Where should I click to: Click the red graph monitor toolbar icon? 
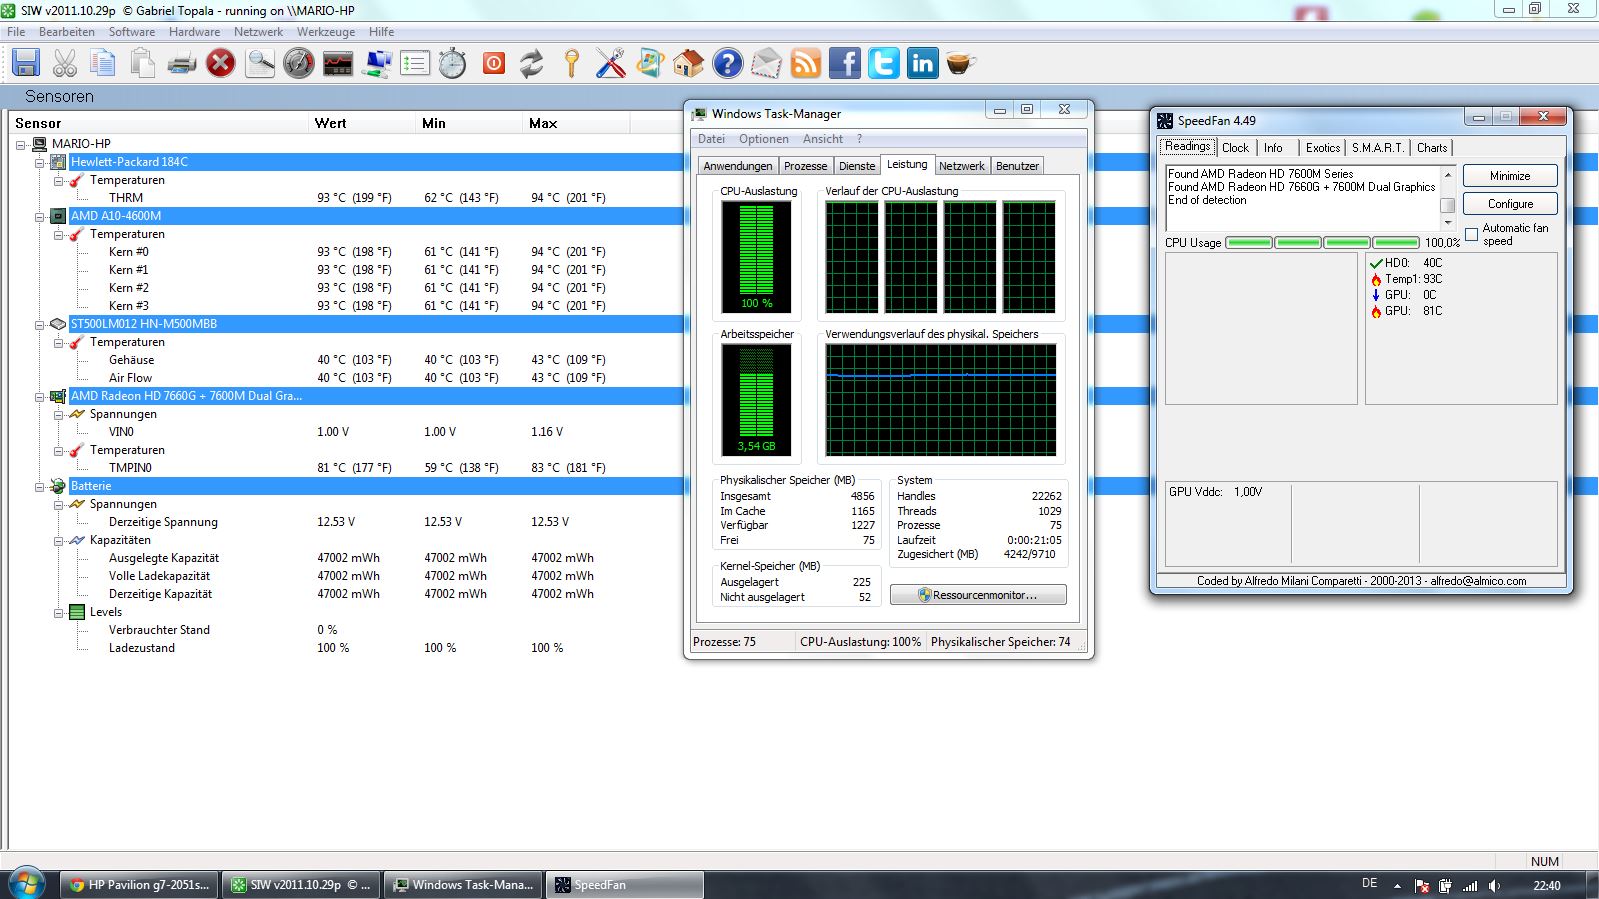point(338,63)
